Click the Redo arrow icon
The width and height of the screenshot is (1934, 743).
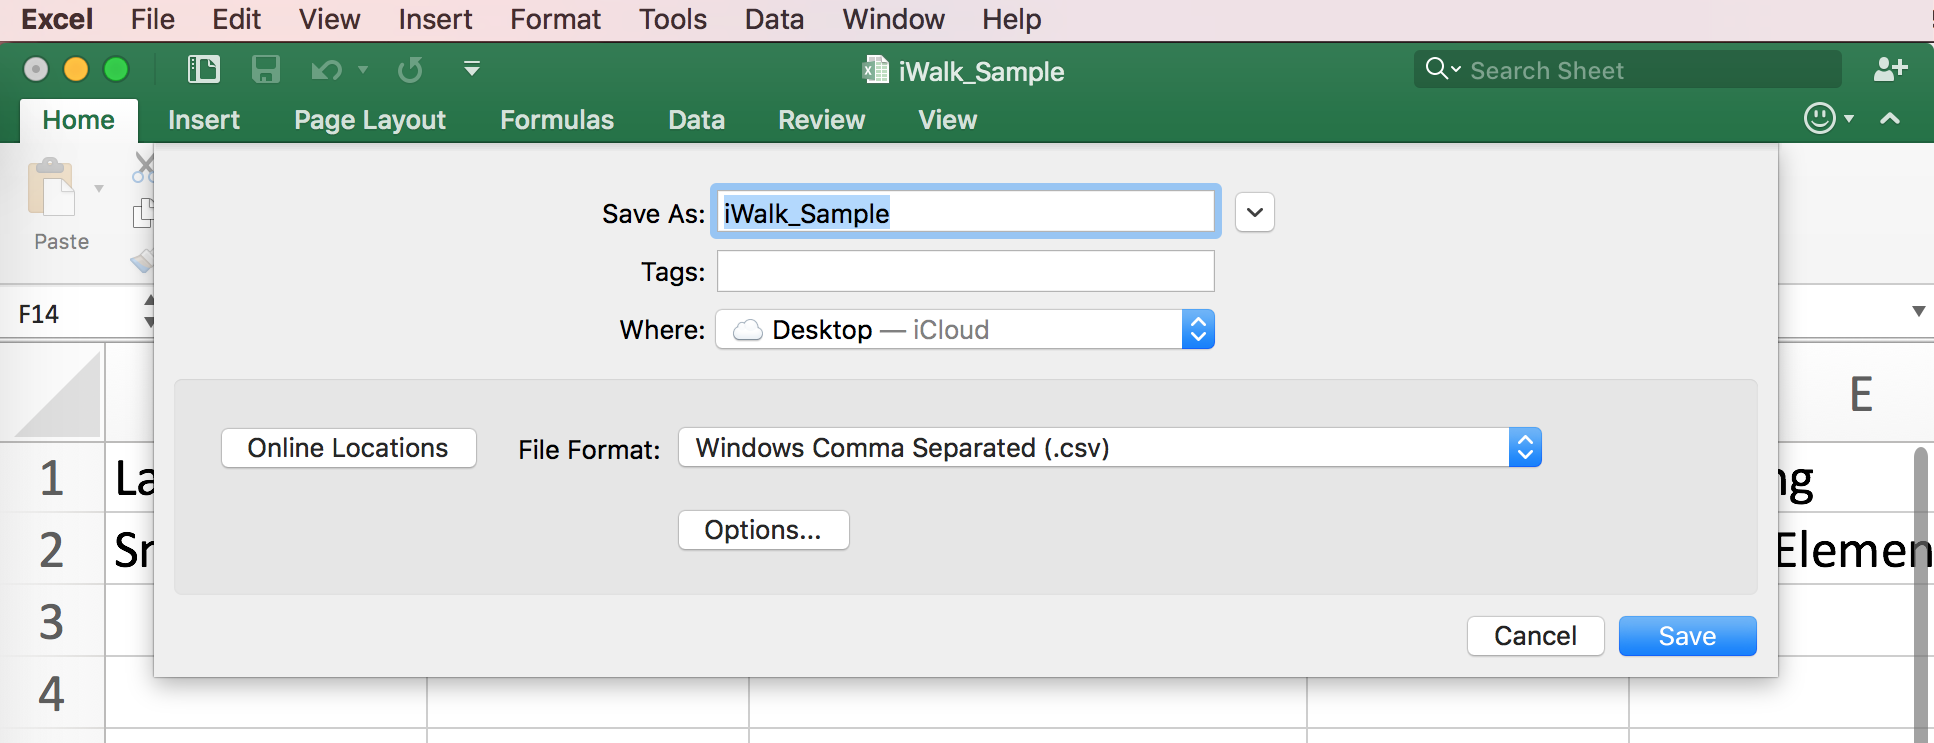pos(410,69)
